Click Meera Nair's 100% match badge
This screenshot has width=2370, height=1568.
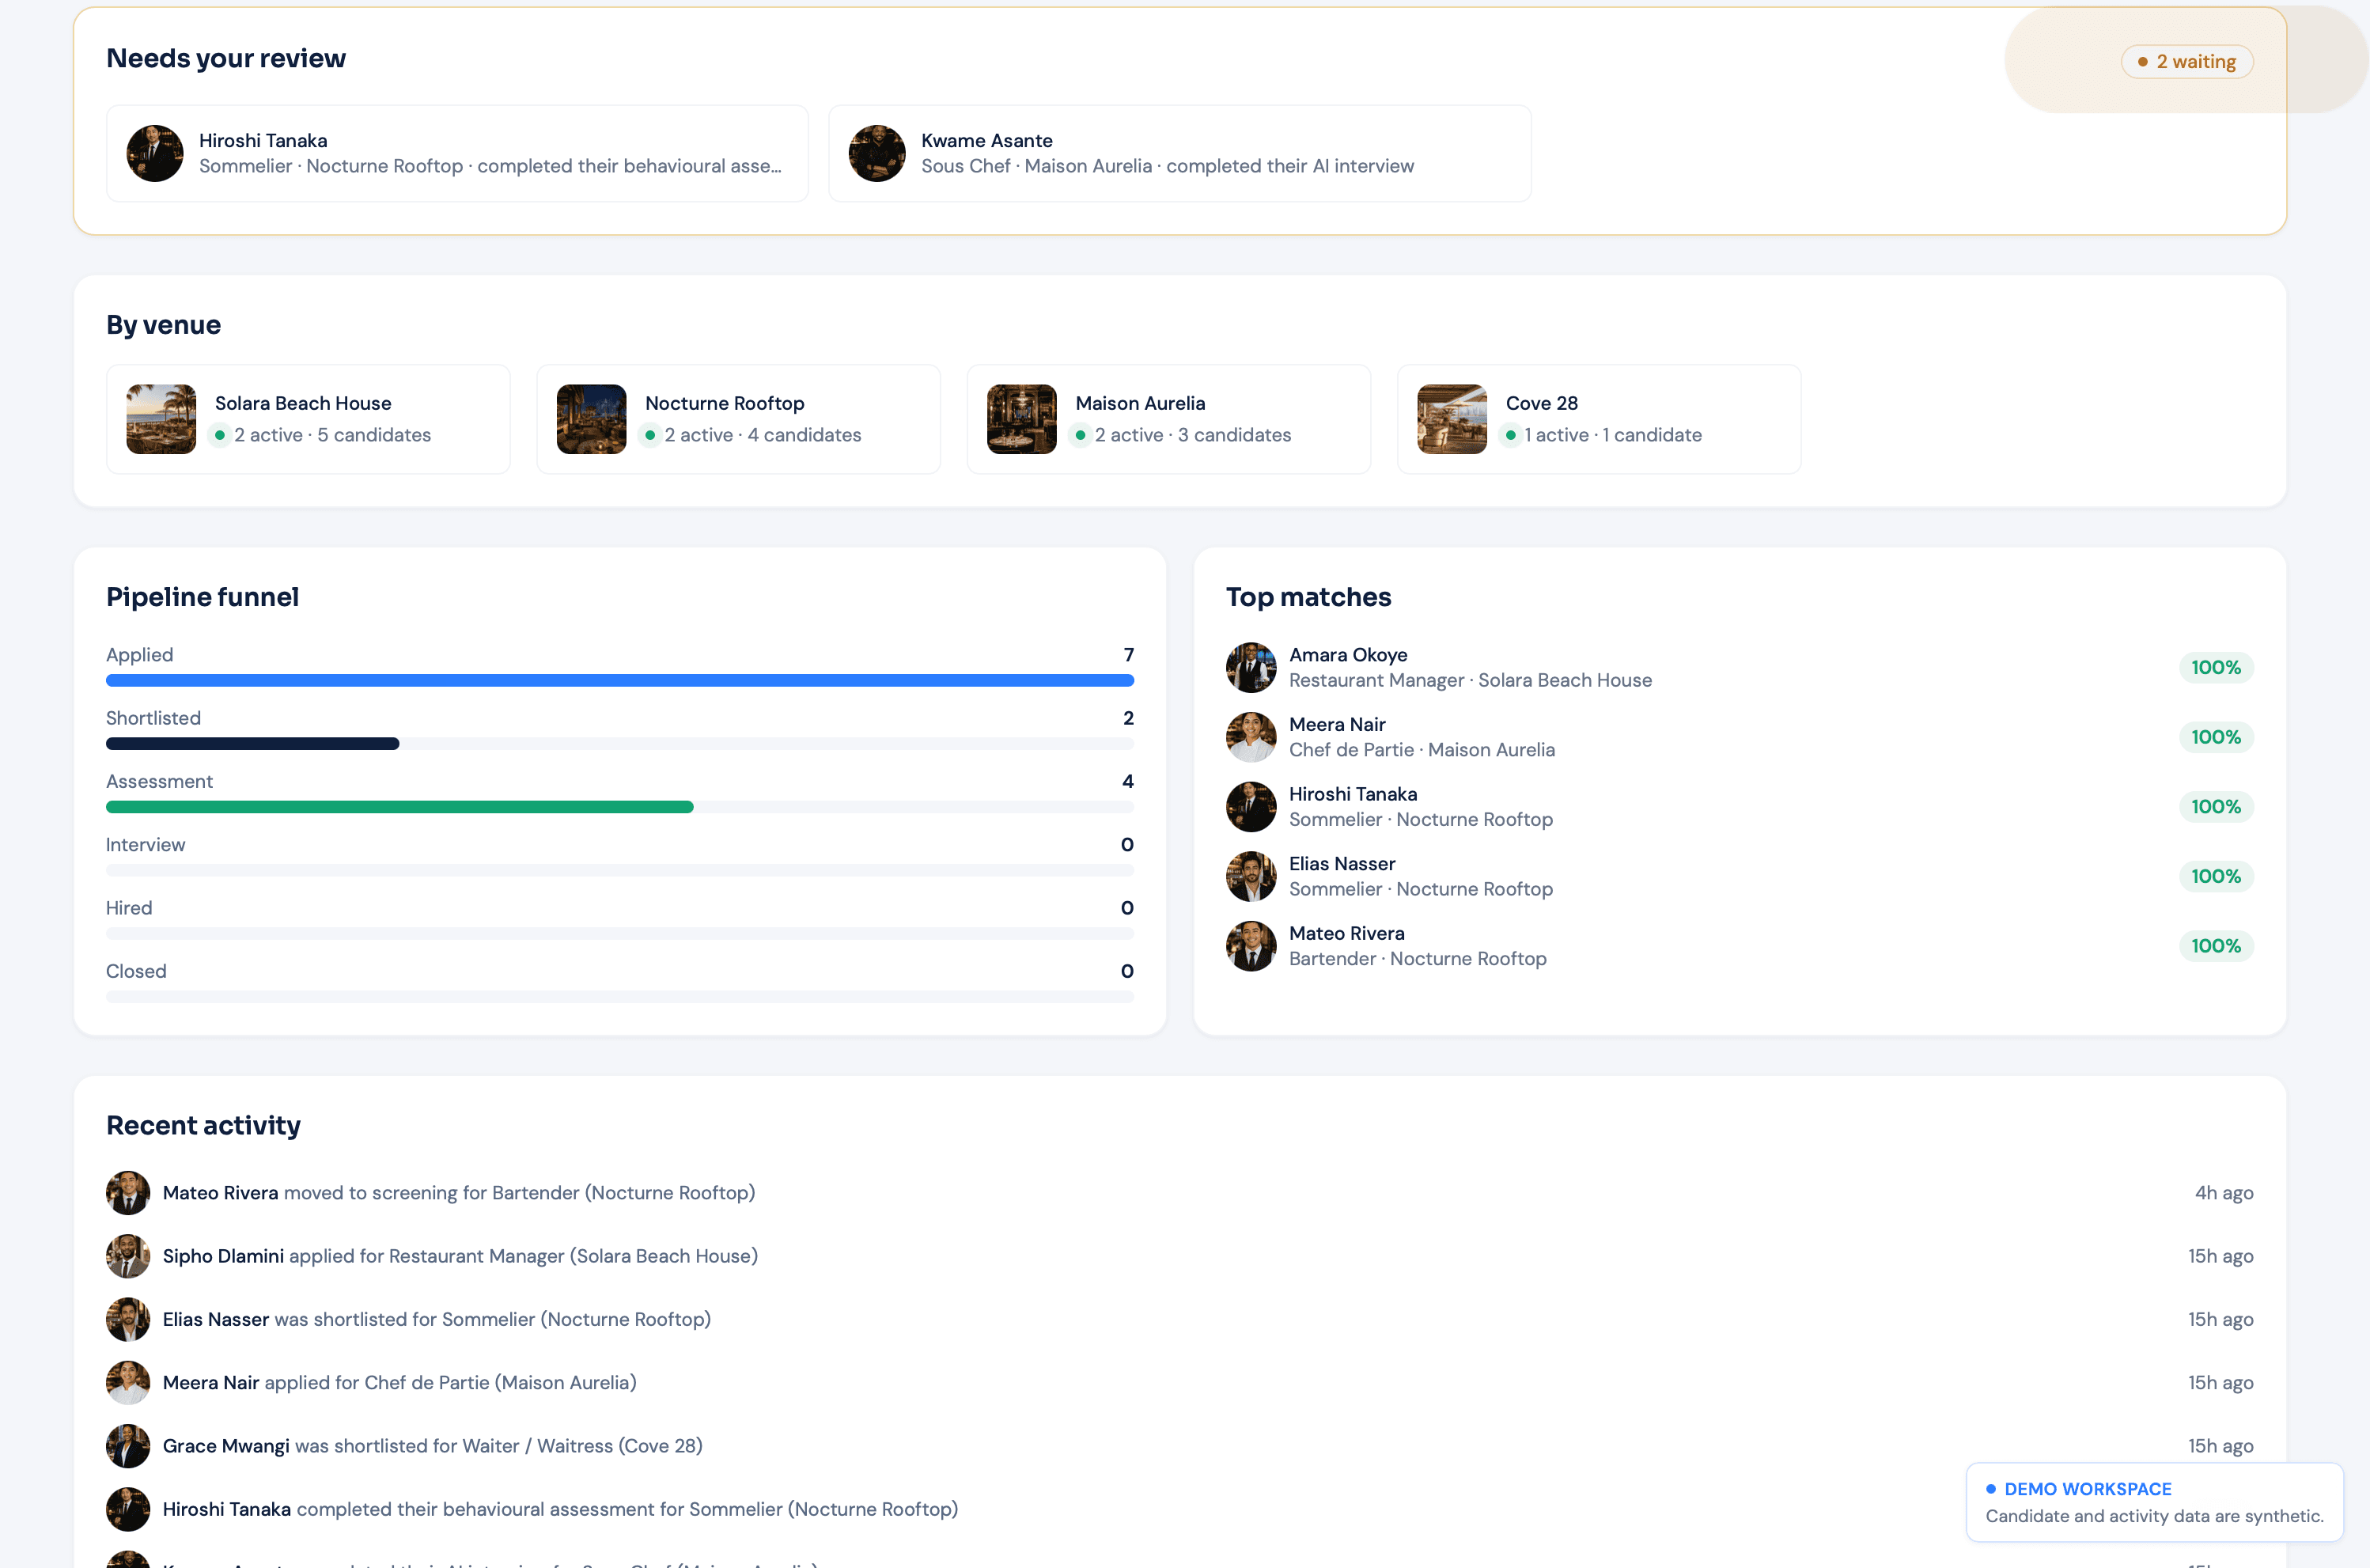point(2215,737)
